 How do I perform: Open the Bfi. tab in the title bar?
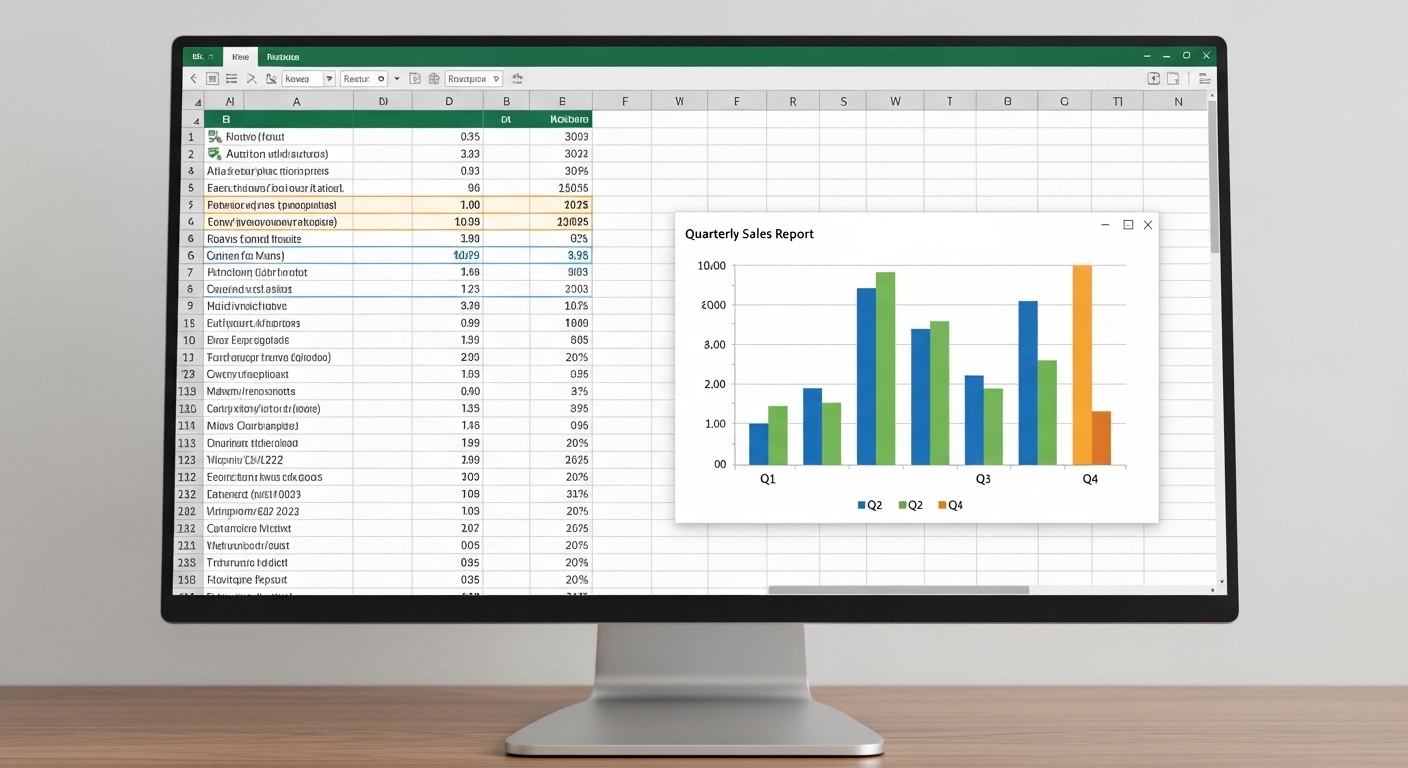tap(202, 57)
